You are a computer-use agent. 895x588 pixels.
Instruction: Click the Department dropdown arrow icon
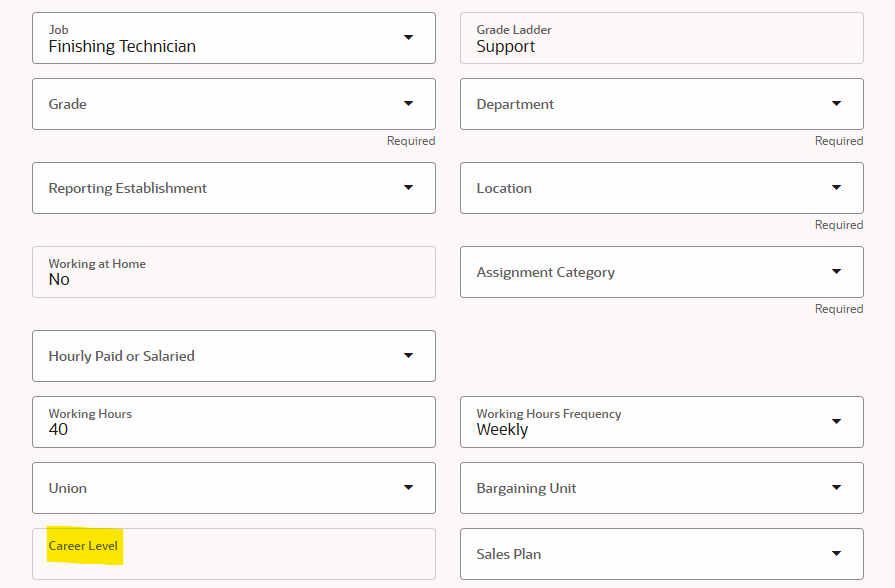(x=837, y=103)
